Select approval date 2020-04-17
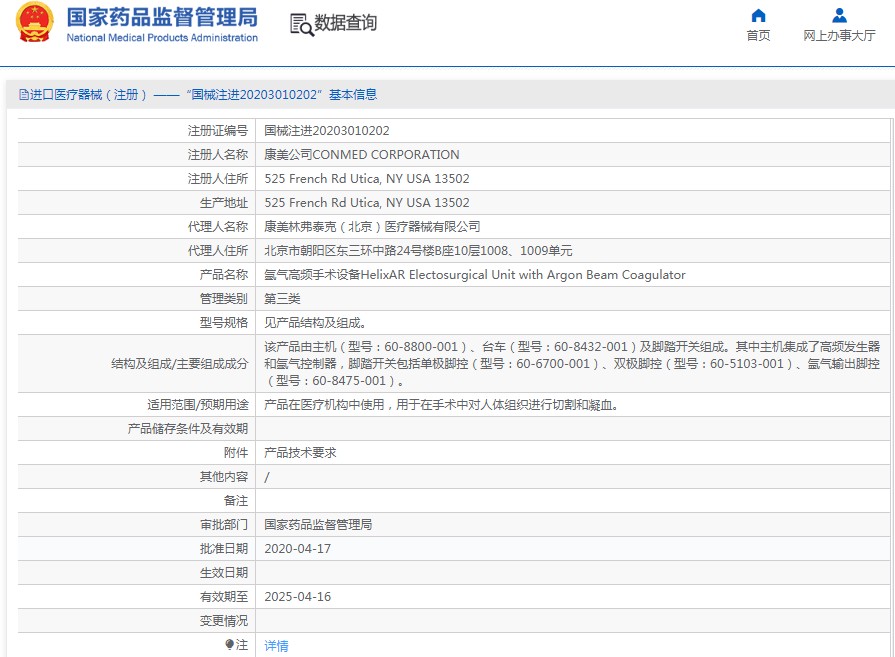 pyautogui.click(x=297, y=549)
